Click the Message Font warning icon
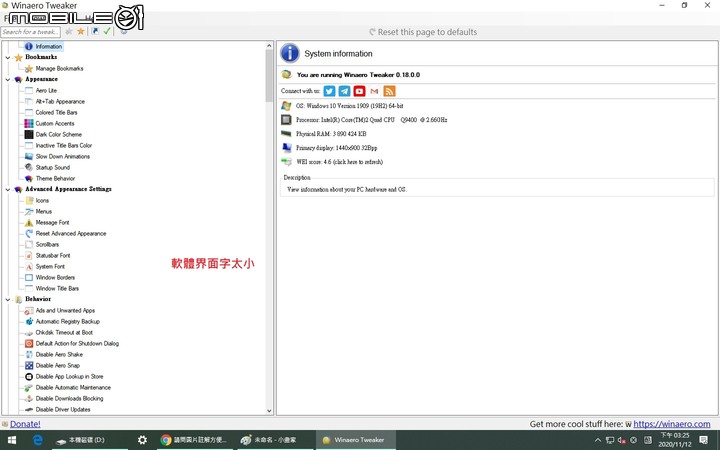 (x=29, y=223)
